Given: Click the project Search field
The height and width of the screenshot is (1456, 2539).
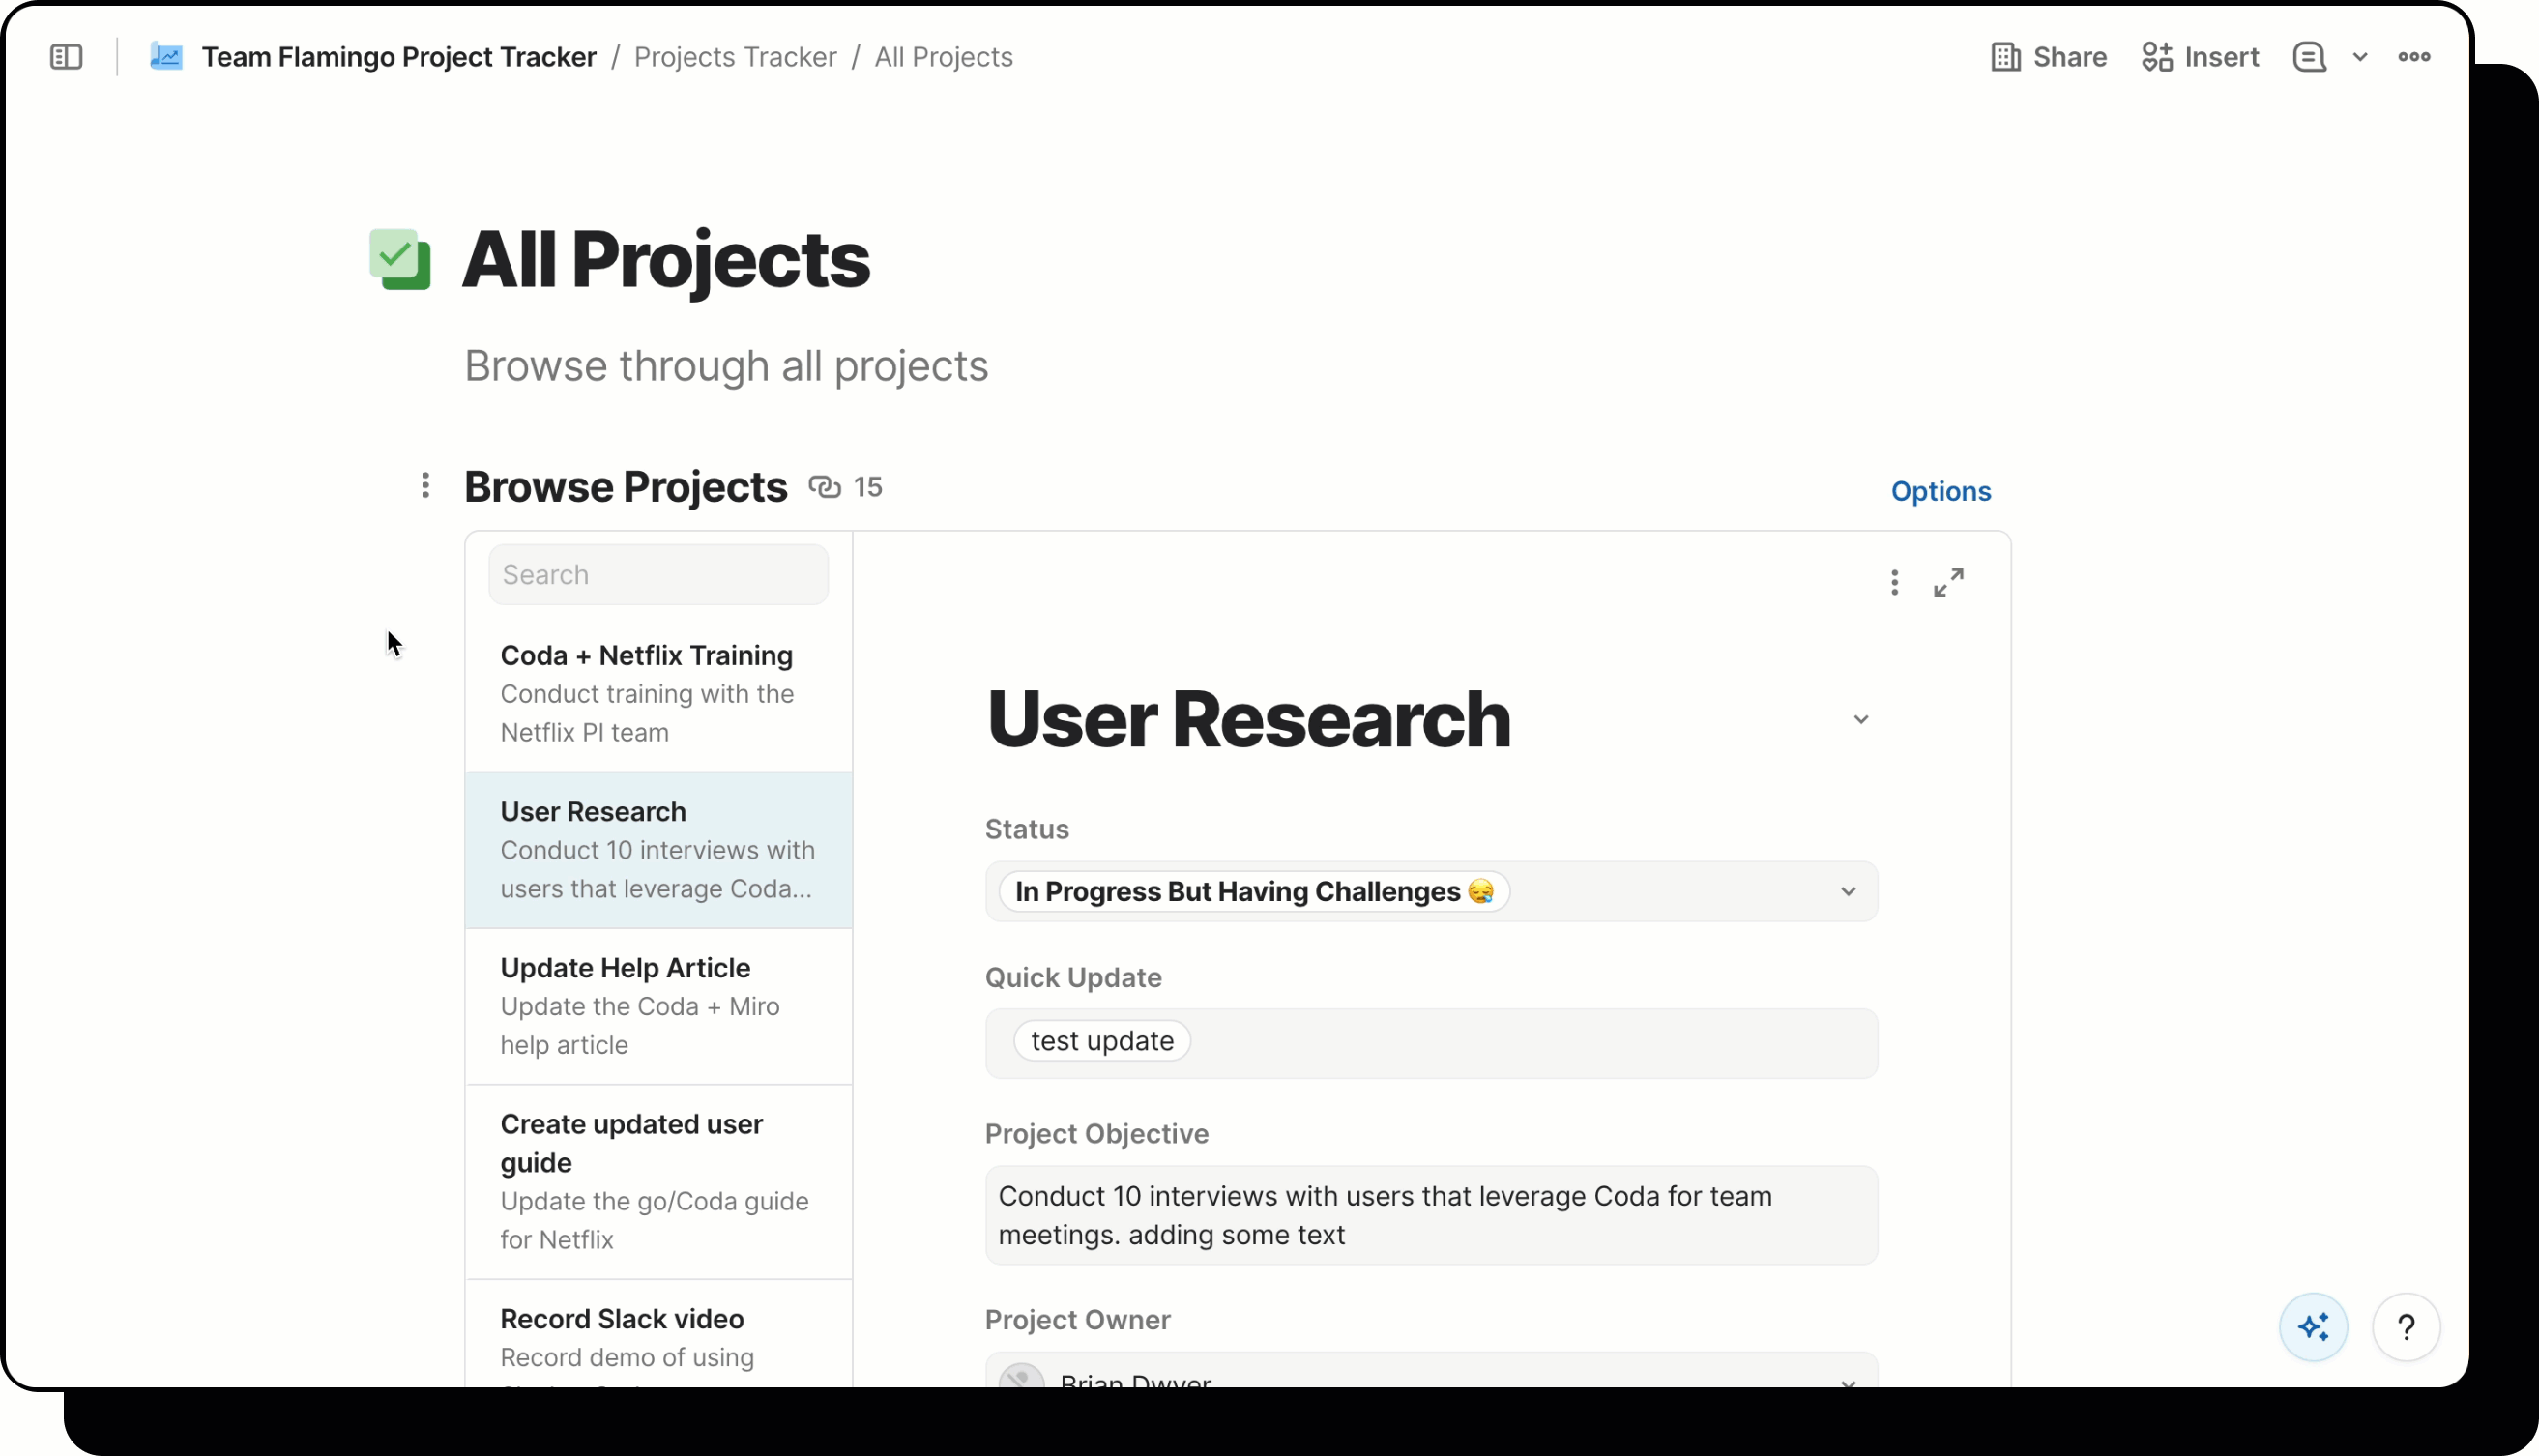Looking at the screenshot, I should coord(658,574).
